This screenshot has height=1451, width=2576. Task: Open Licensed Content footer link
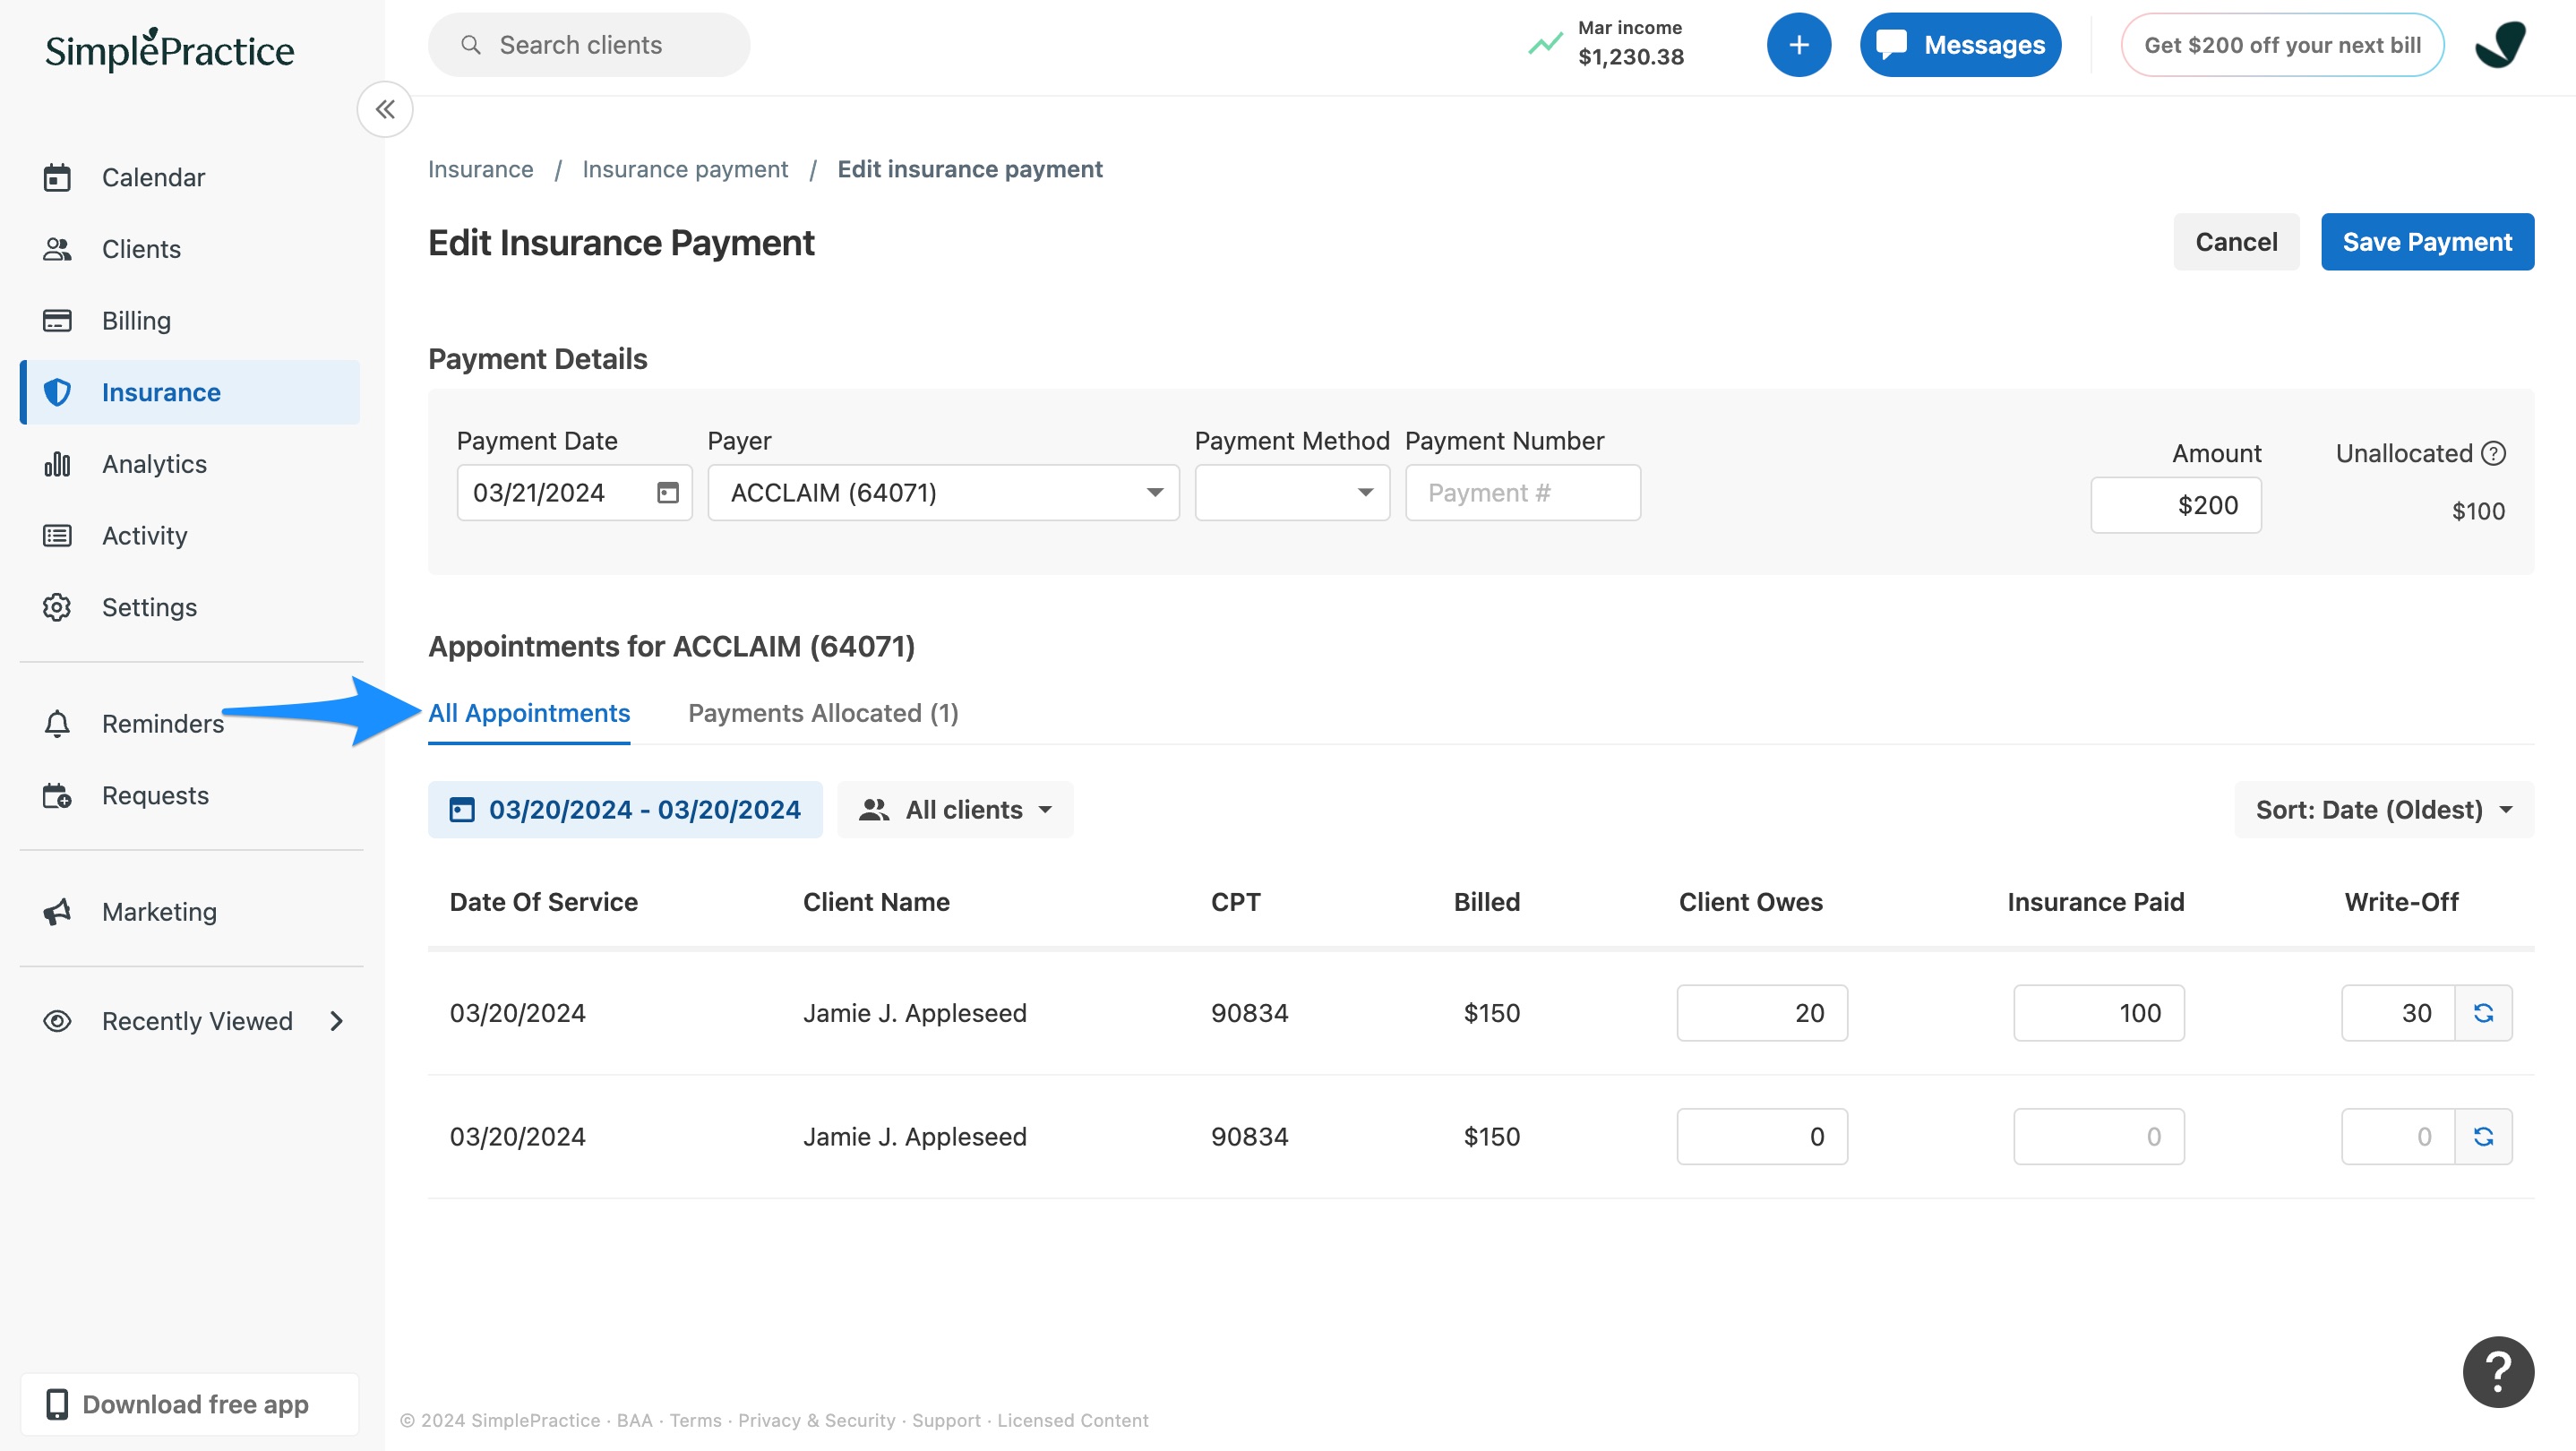click(x=1072, y=1420)
